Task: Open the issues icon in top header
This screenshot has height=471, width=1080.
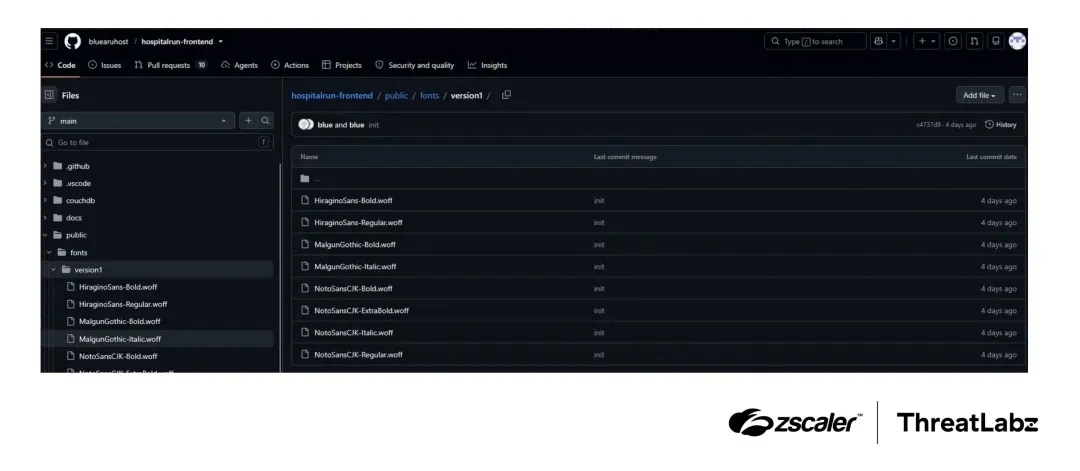Action: [x=953, y=41]
